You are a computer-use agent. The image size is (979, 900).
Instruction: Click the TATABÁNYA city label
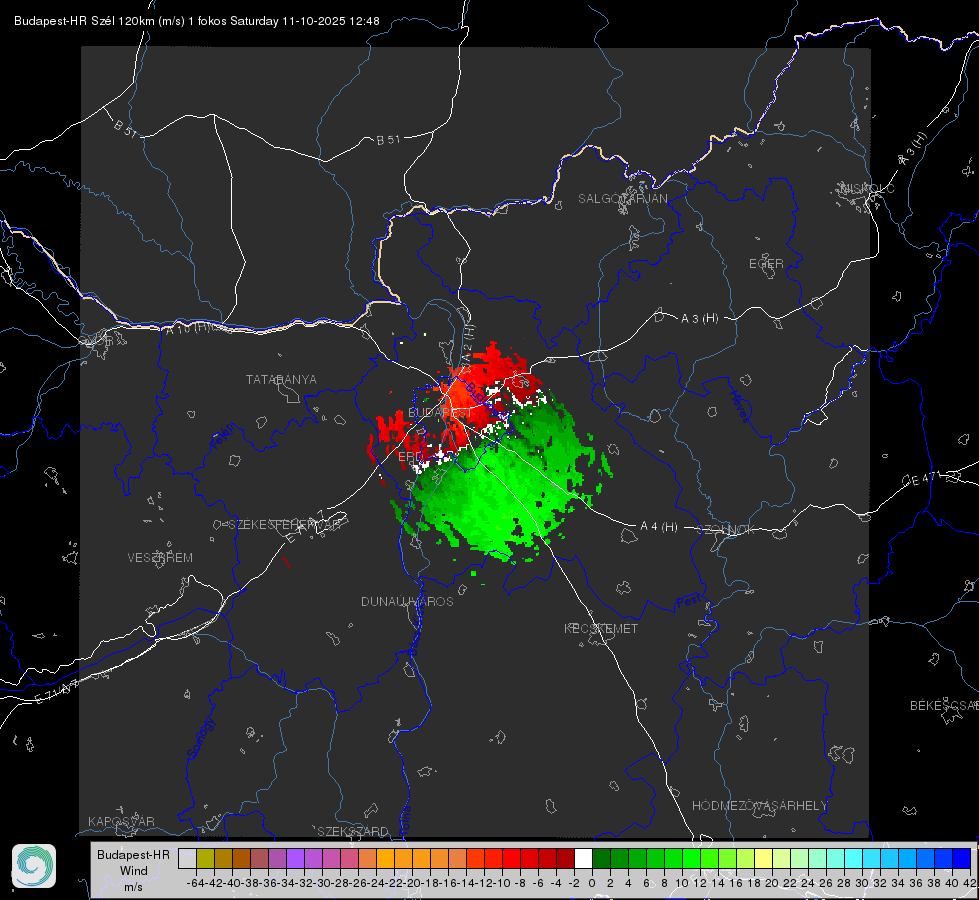pos(281,380)
